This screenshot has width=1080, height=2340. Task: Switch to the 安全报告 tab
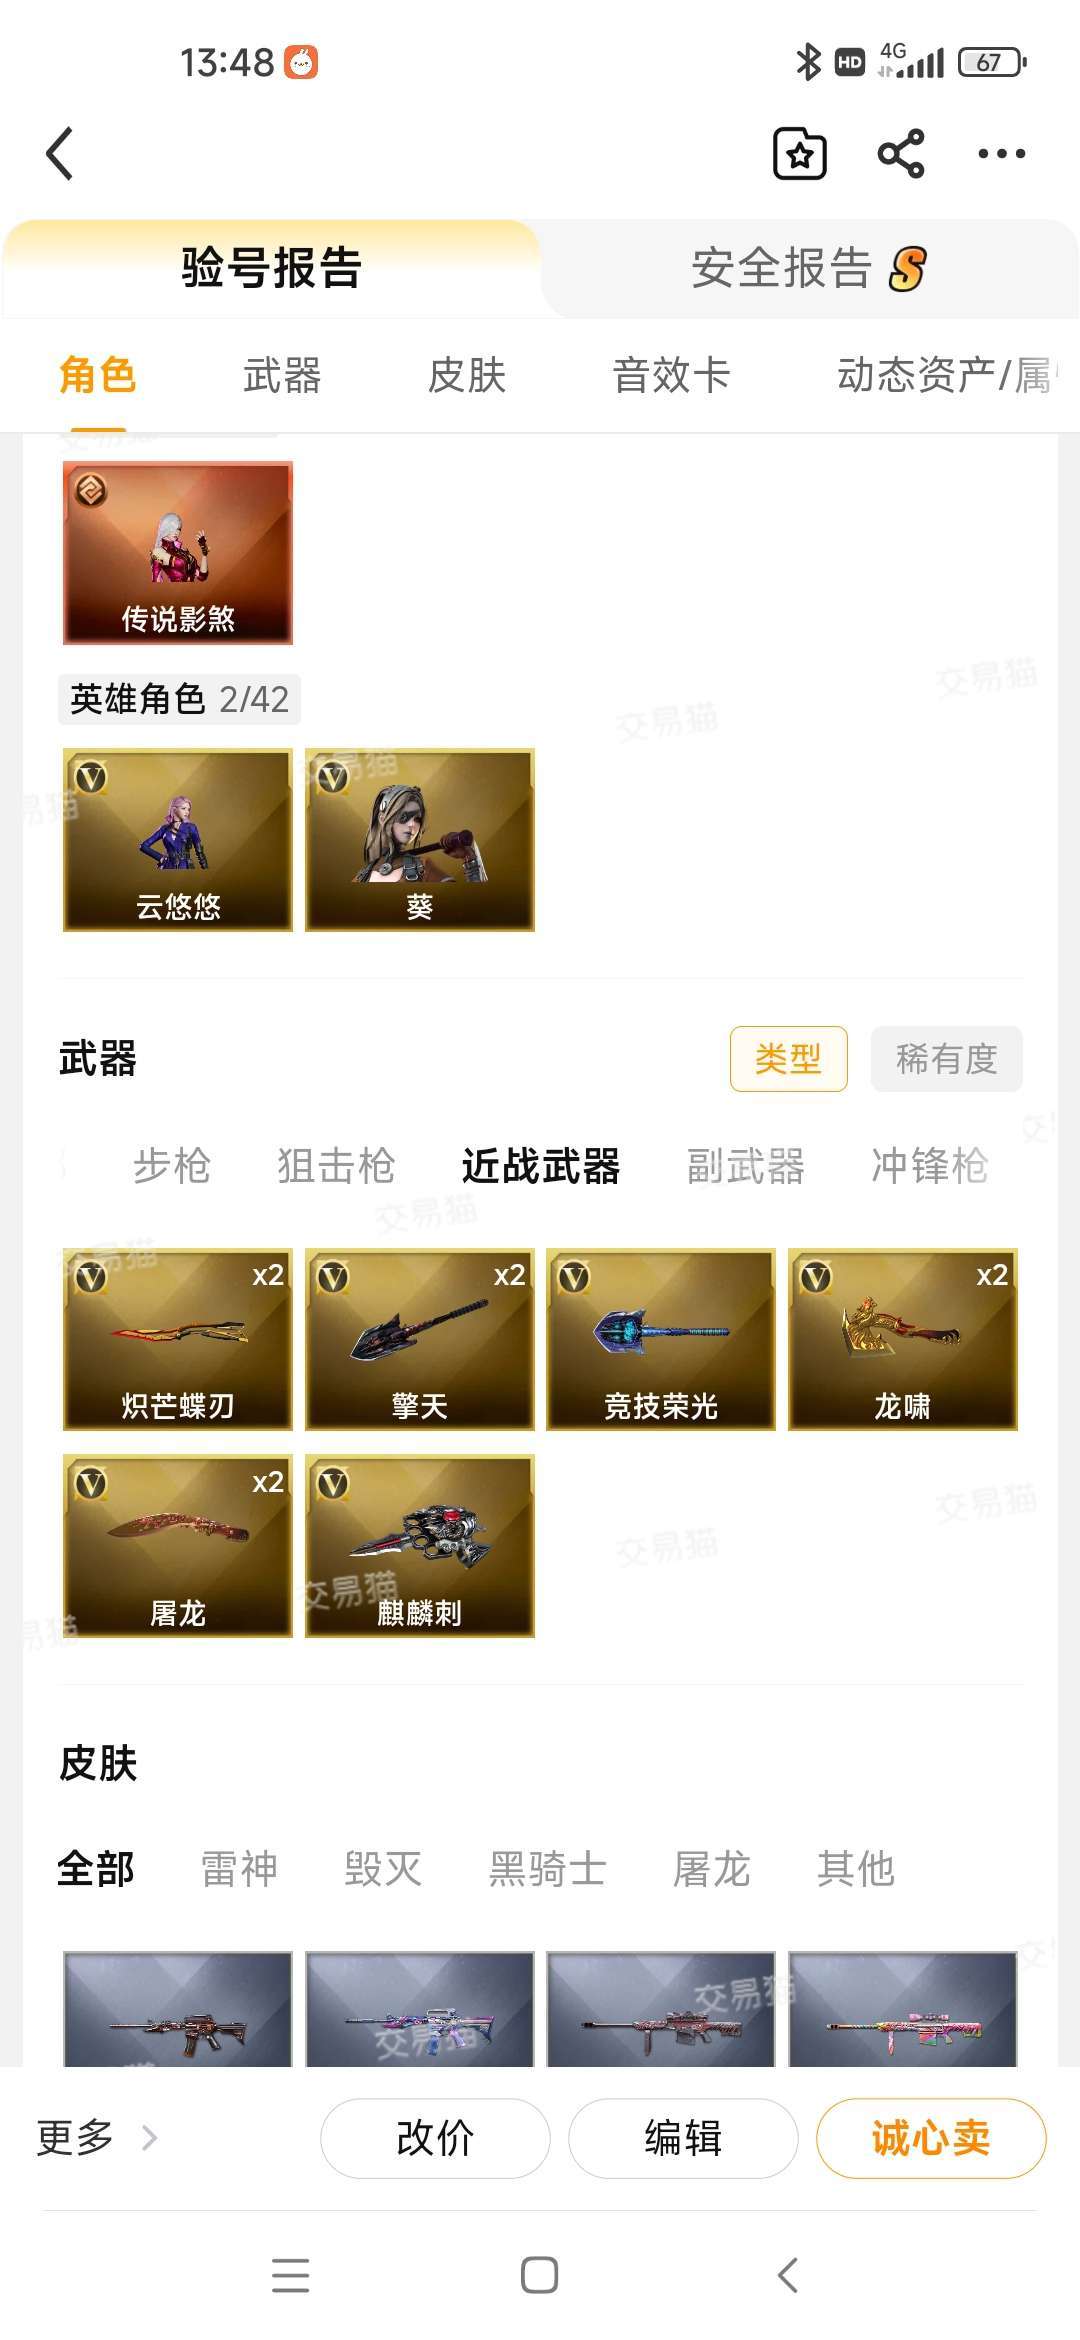[x=808, y=268]
